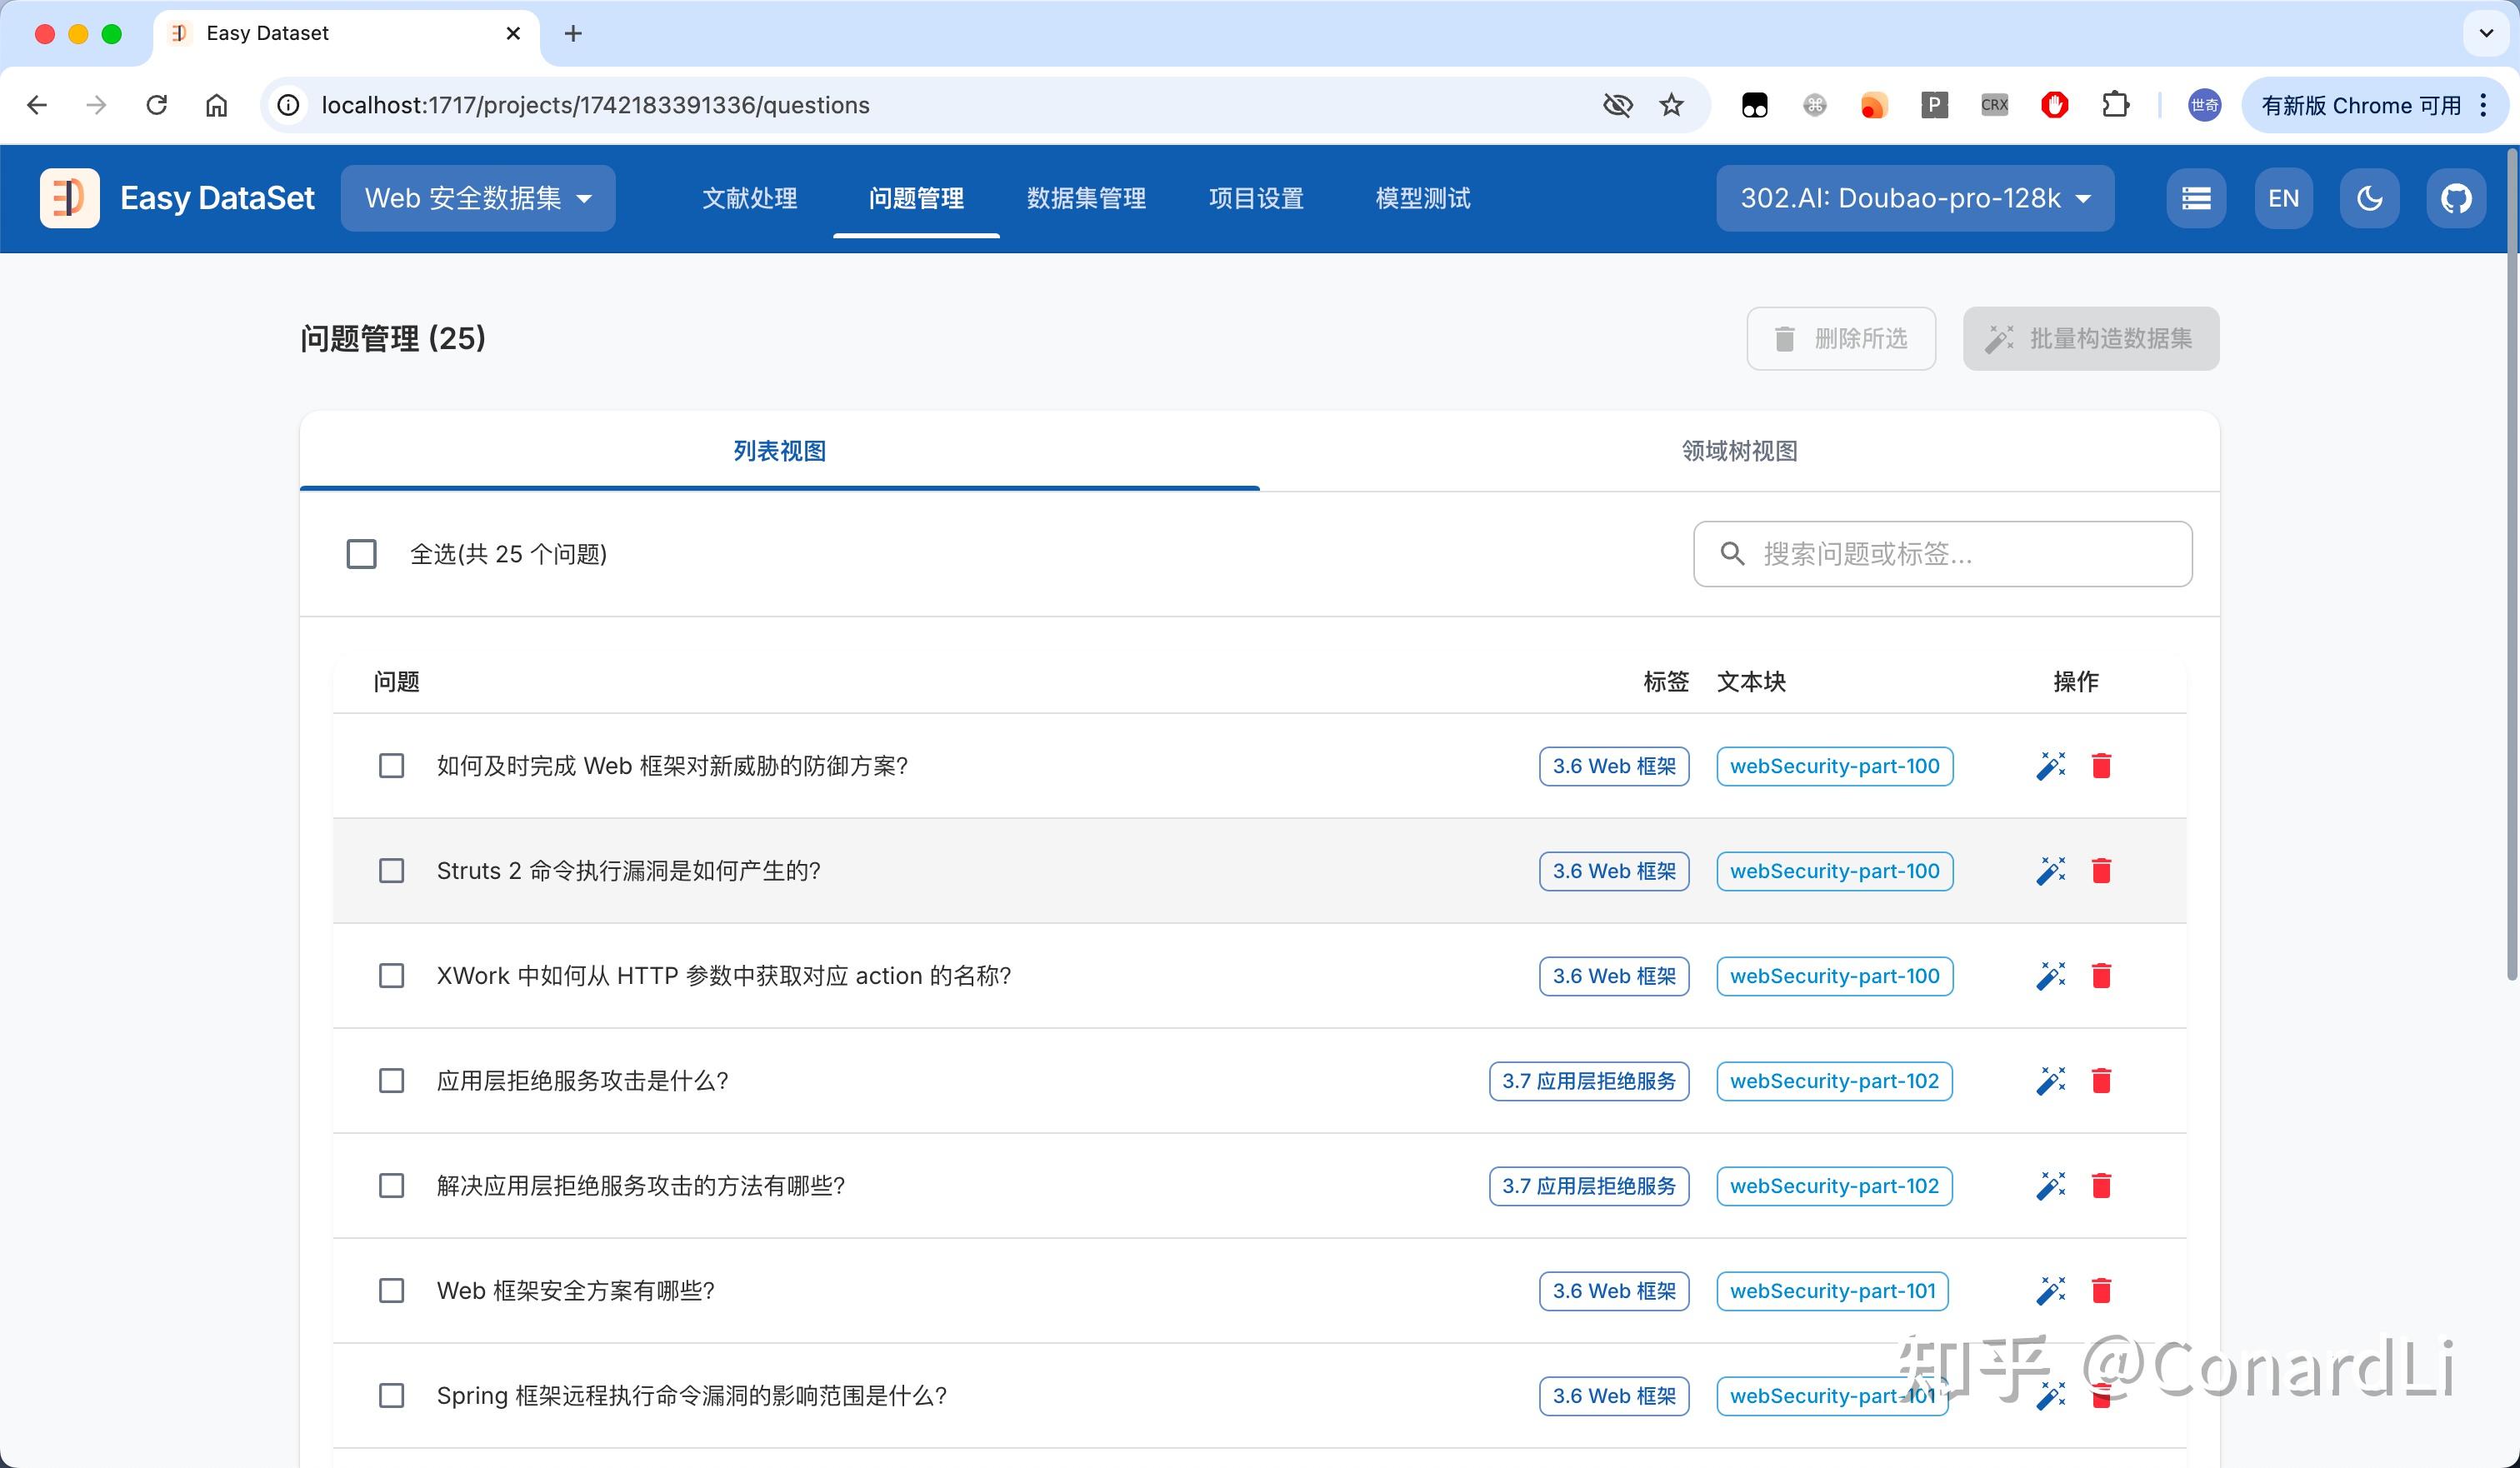Open the project on GitHub icon

click(x=2456, y=197)
